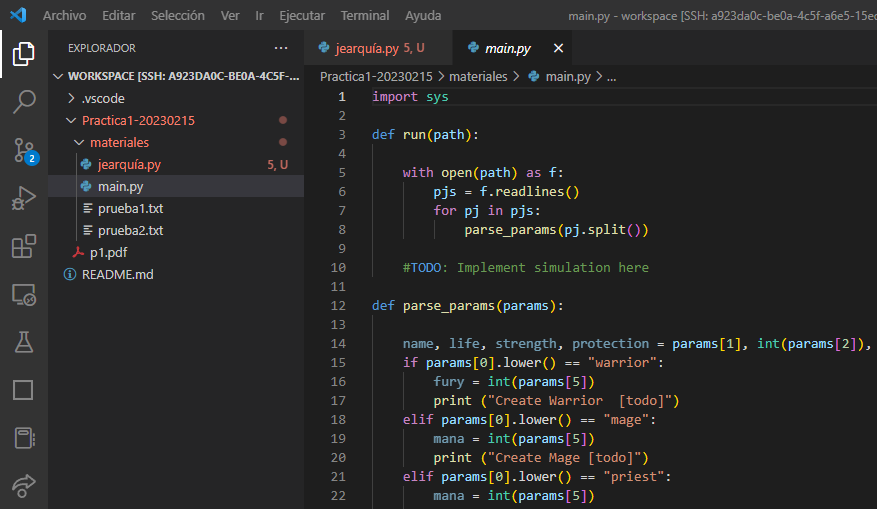The height and width of the screenshot is (509, 877).
Task: Click the '5, U' status beside jearquía.py in tree
Action: (277, 164)
